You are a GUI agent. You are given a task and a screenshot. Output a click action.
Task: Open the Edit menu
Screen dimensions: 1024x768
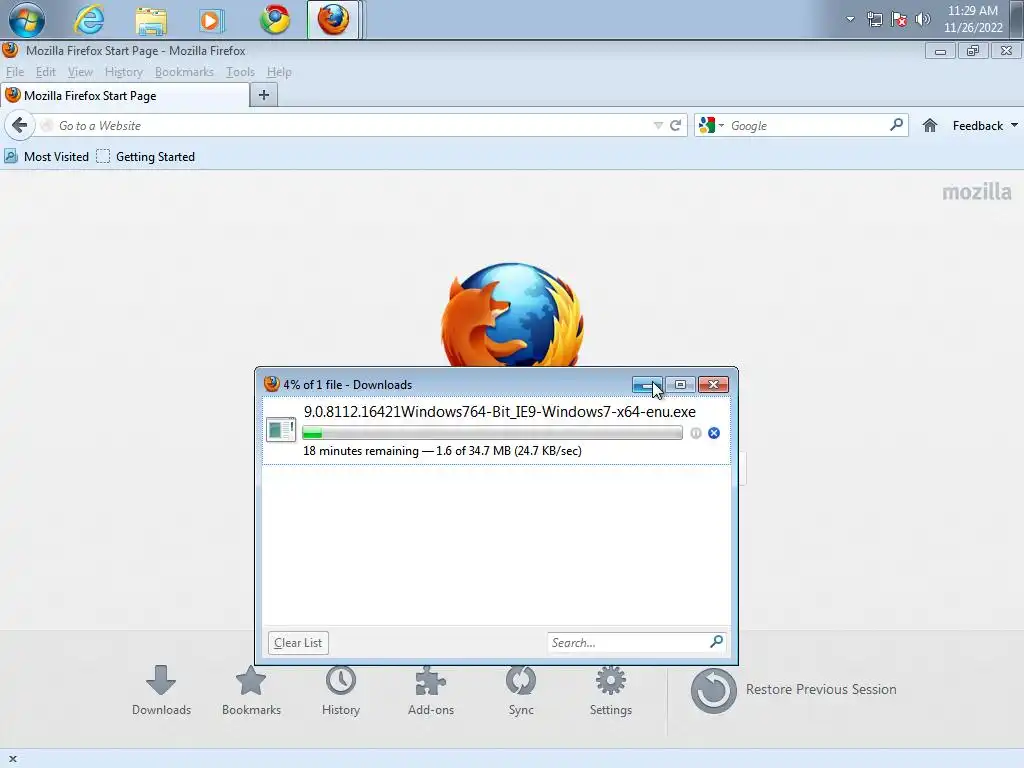point(46,72)
